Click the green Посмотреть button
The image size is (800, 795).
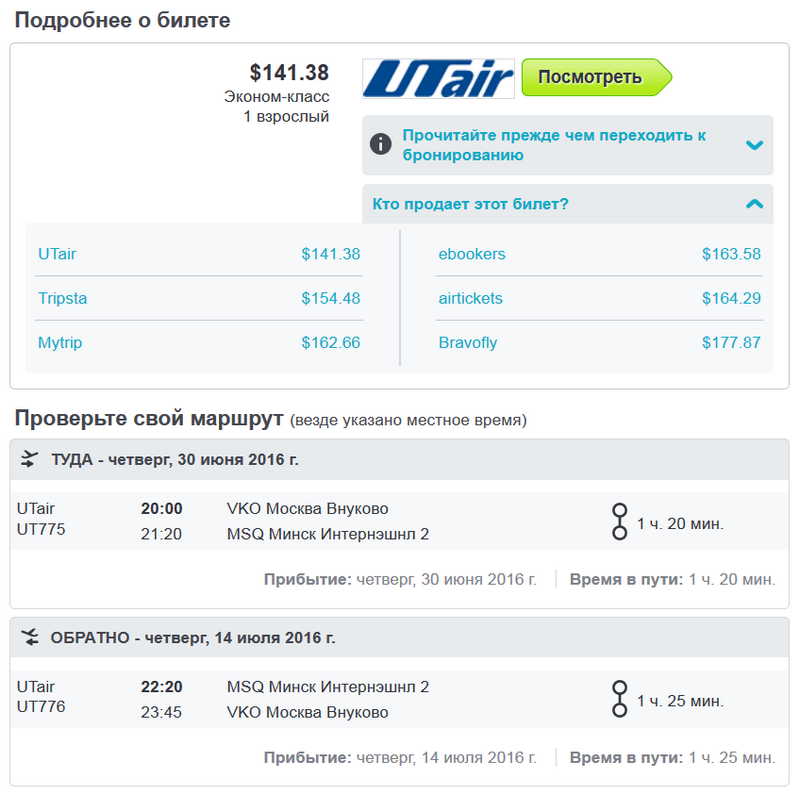click(x=596, y=77)
